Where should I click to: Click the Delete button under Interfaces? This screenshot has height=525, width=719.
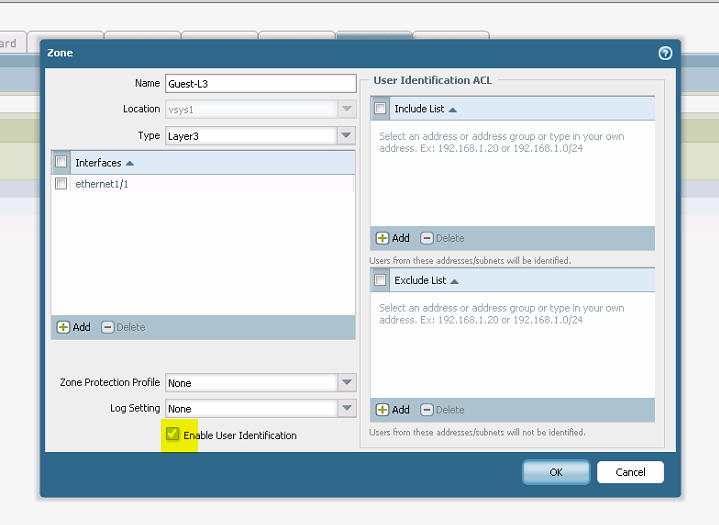coord(123,327)
